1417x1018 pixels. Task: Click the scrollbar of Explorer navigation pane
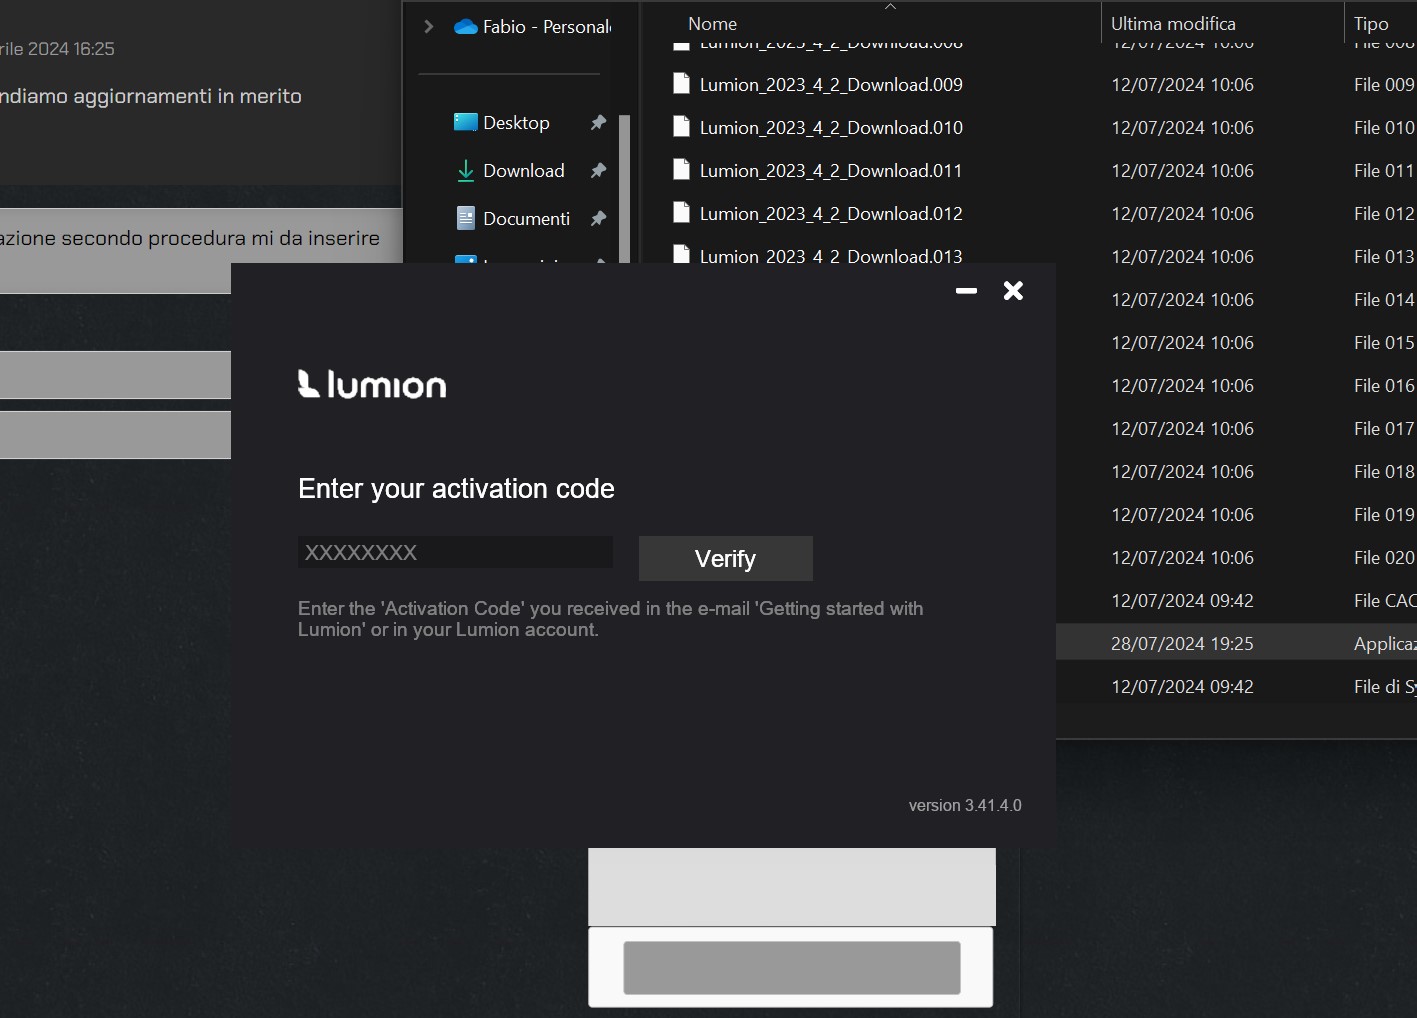[x=625, y=189]
